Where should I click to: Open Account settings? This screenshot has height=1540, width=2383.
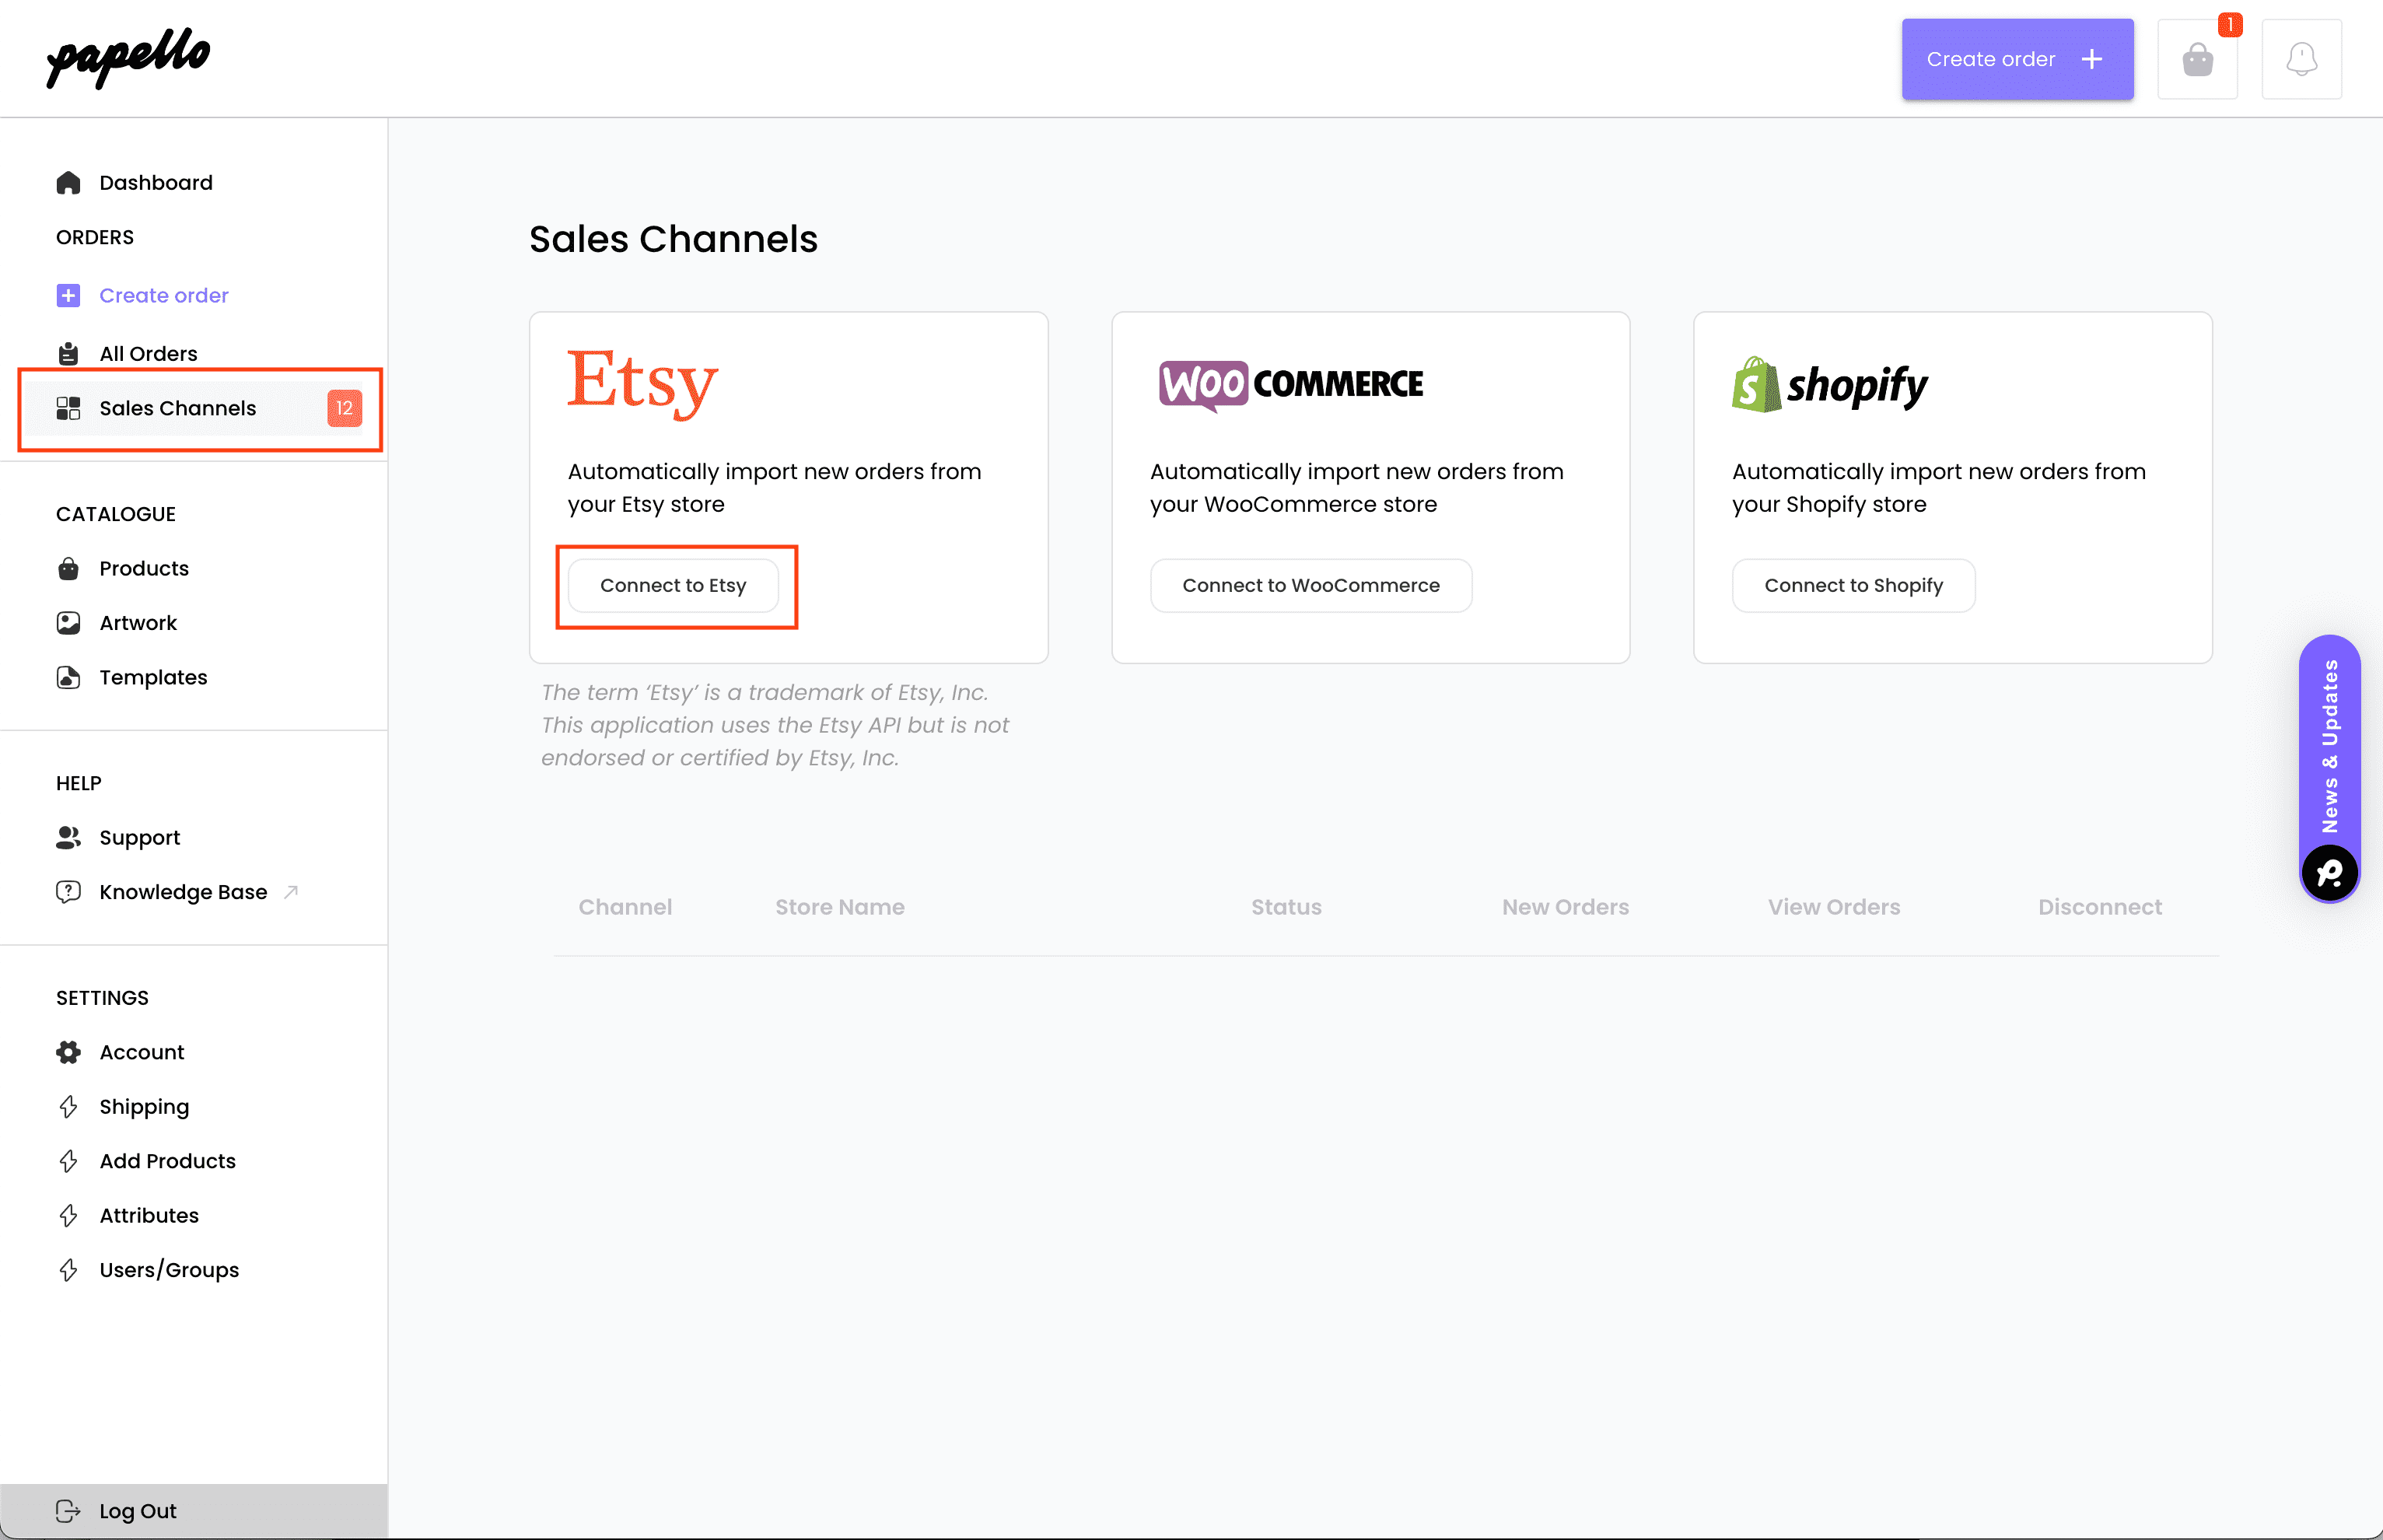(142, 1053)
